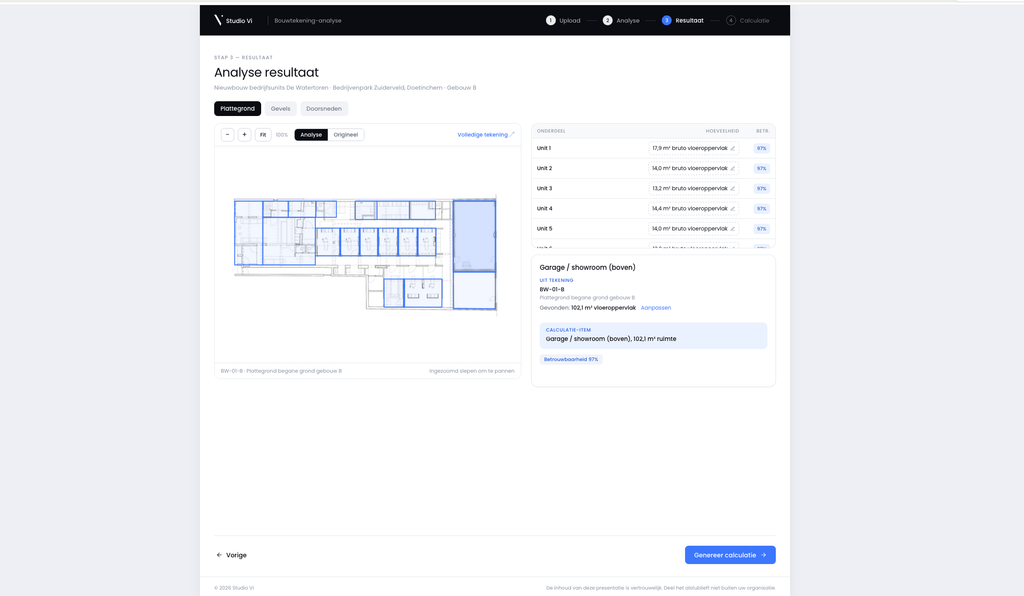Open the Gevels tab

click(281, 108)
